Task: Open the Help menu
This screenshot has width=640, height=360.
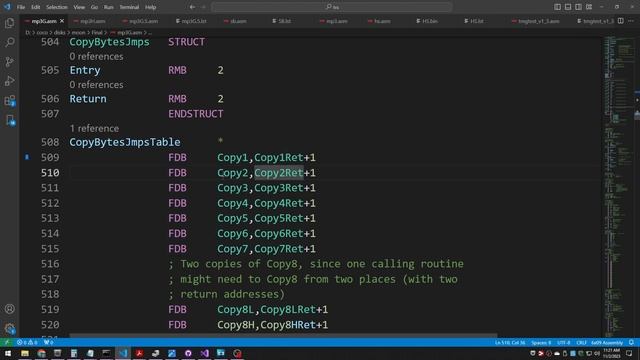Action: coord(151,7)
